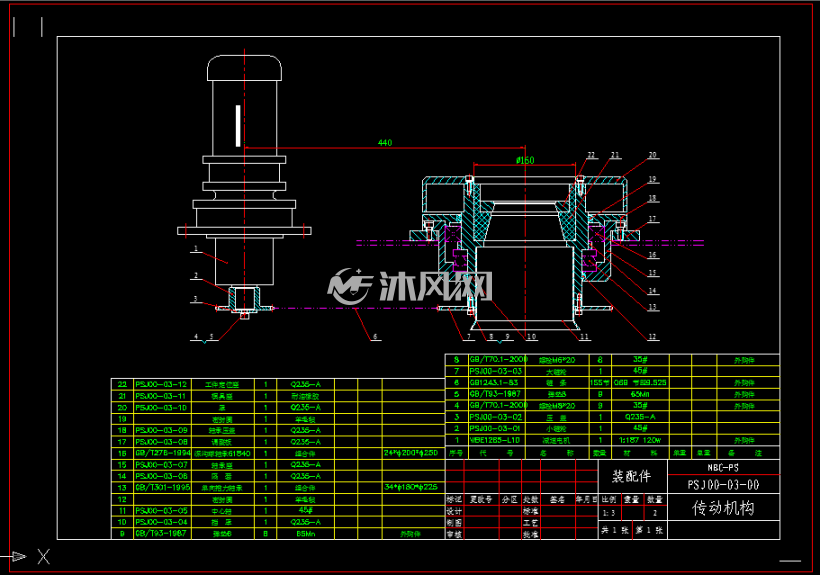Click the NBC-PS text in title block
Viewport: 820px width, 575px height.
[x=723, y=467]
